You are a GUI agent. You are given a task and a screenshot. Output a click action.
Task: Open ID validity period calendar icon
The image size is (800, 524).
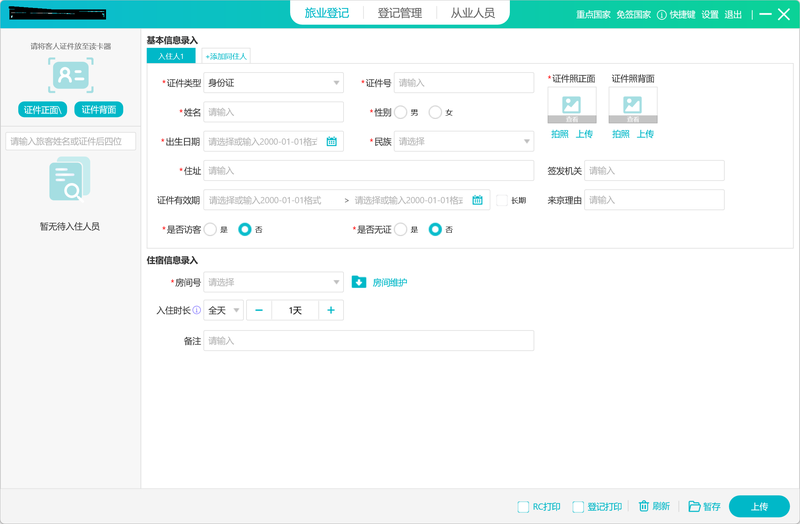pyautogui.click(x=477, y=200)
